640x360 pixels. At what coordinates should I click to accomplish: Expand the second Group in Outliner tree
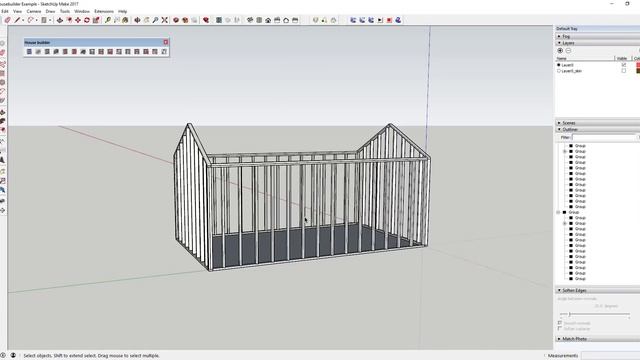coord(565,151)
